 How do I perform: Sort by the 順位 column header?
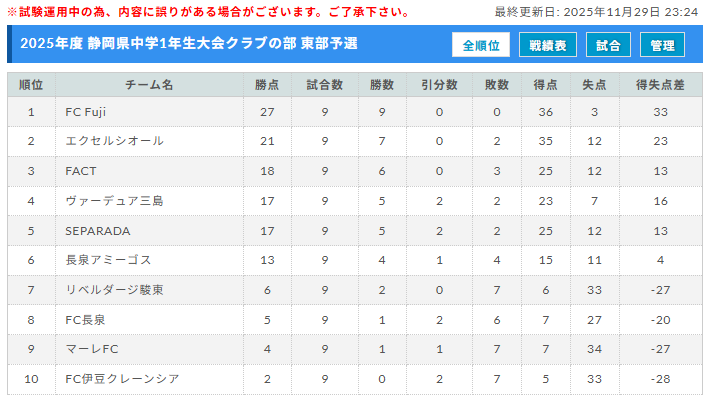[x=31, y=85]
